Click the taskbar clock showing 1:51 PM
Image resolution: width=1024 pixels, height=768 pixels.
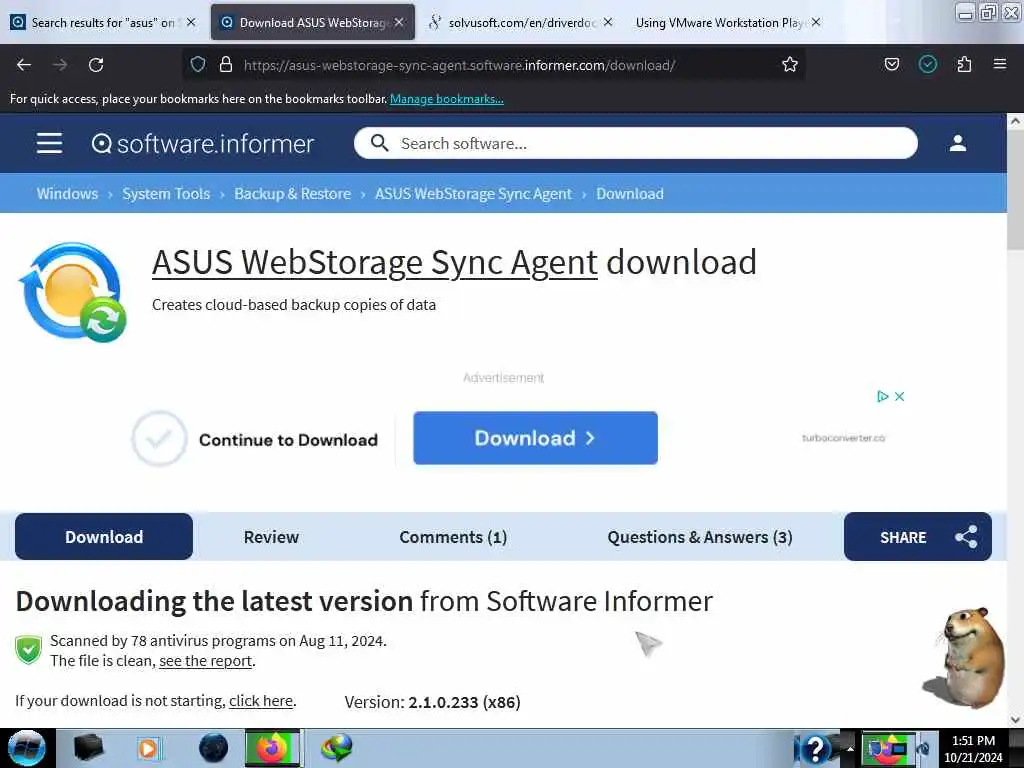(x=973, y=748)
